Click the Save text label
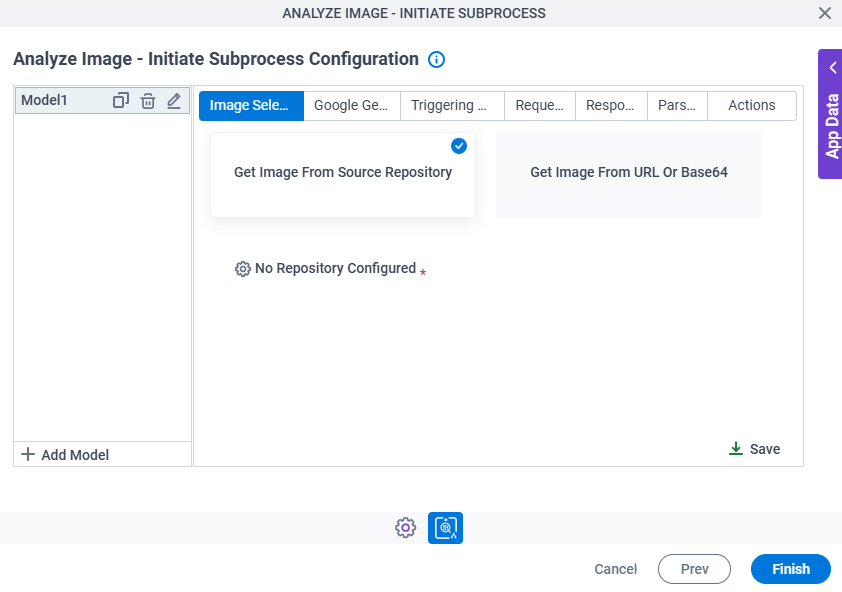The height and width of the screenshot is (592, 842). pyautogui.click(x=765, y=449)
